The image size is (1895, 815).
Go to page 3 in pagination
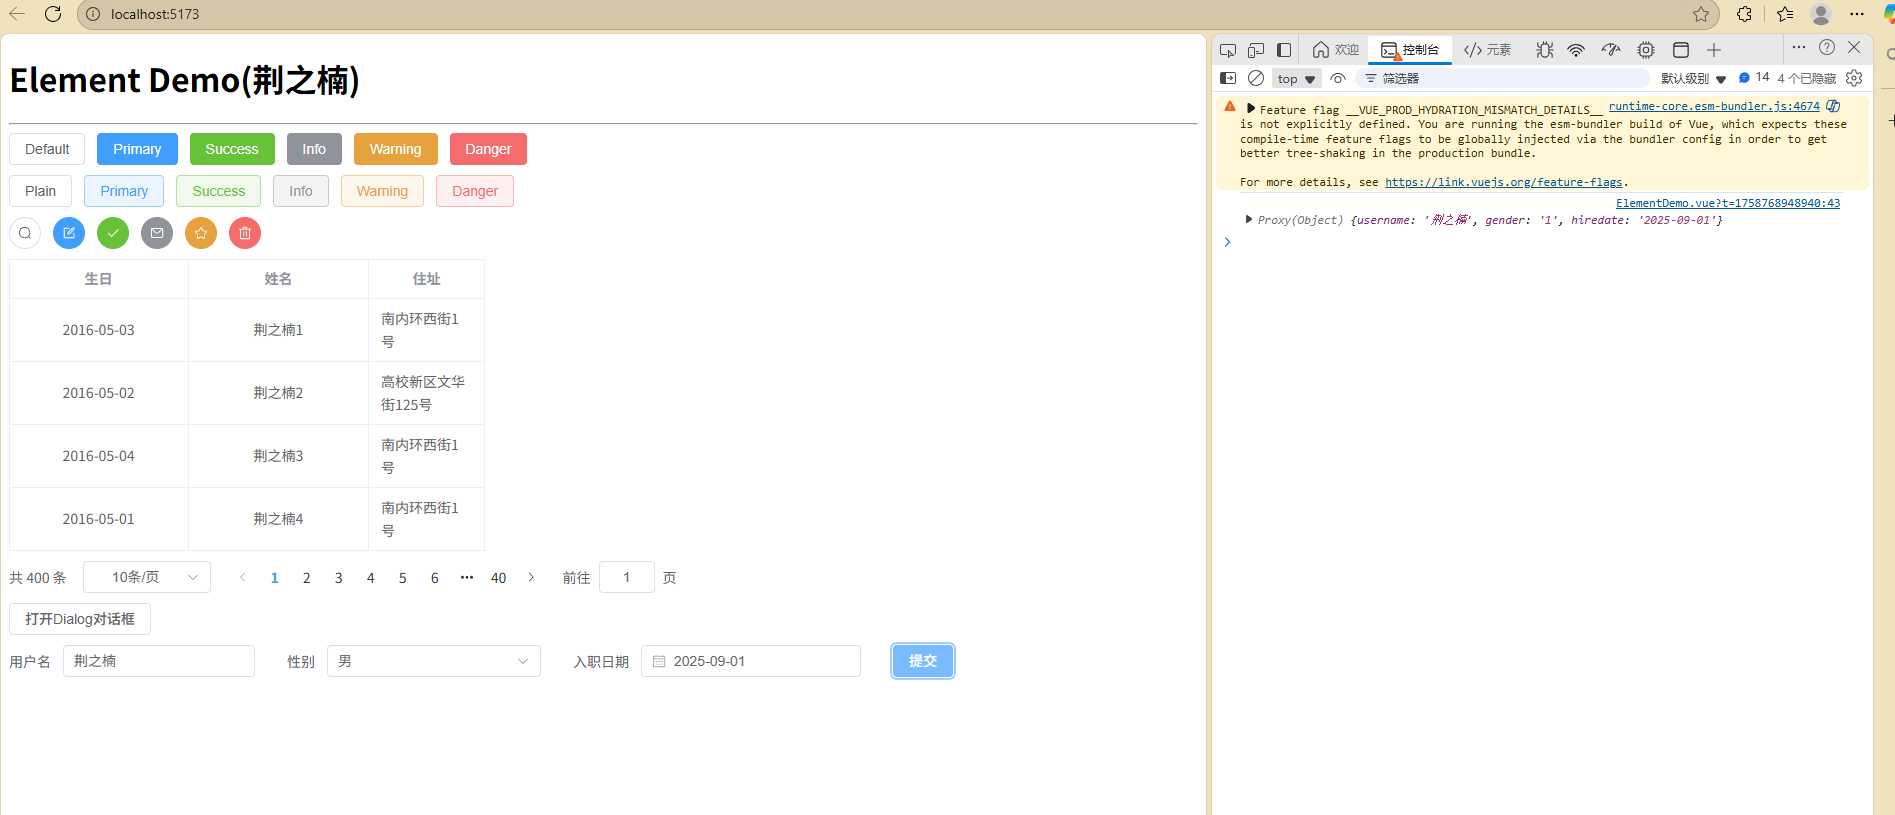(339, 578)
